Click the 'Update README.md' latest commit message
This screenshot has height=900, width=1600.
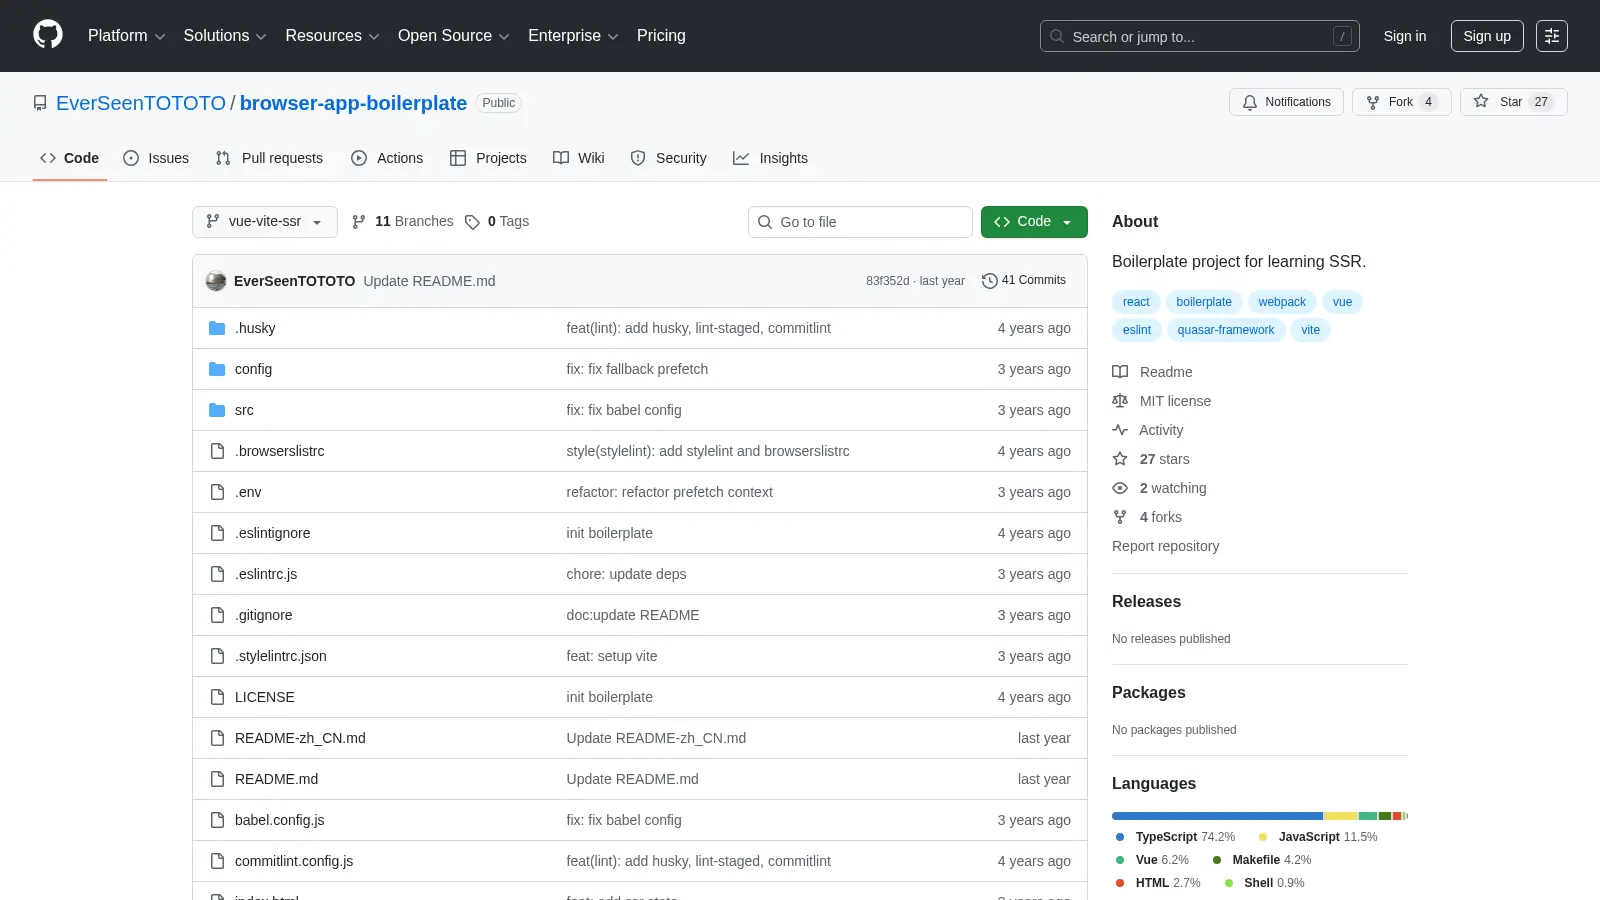pos(429,281)
